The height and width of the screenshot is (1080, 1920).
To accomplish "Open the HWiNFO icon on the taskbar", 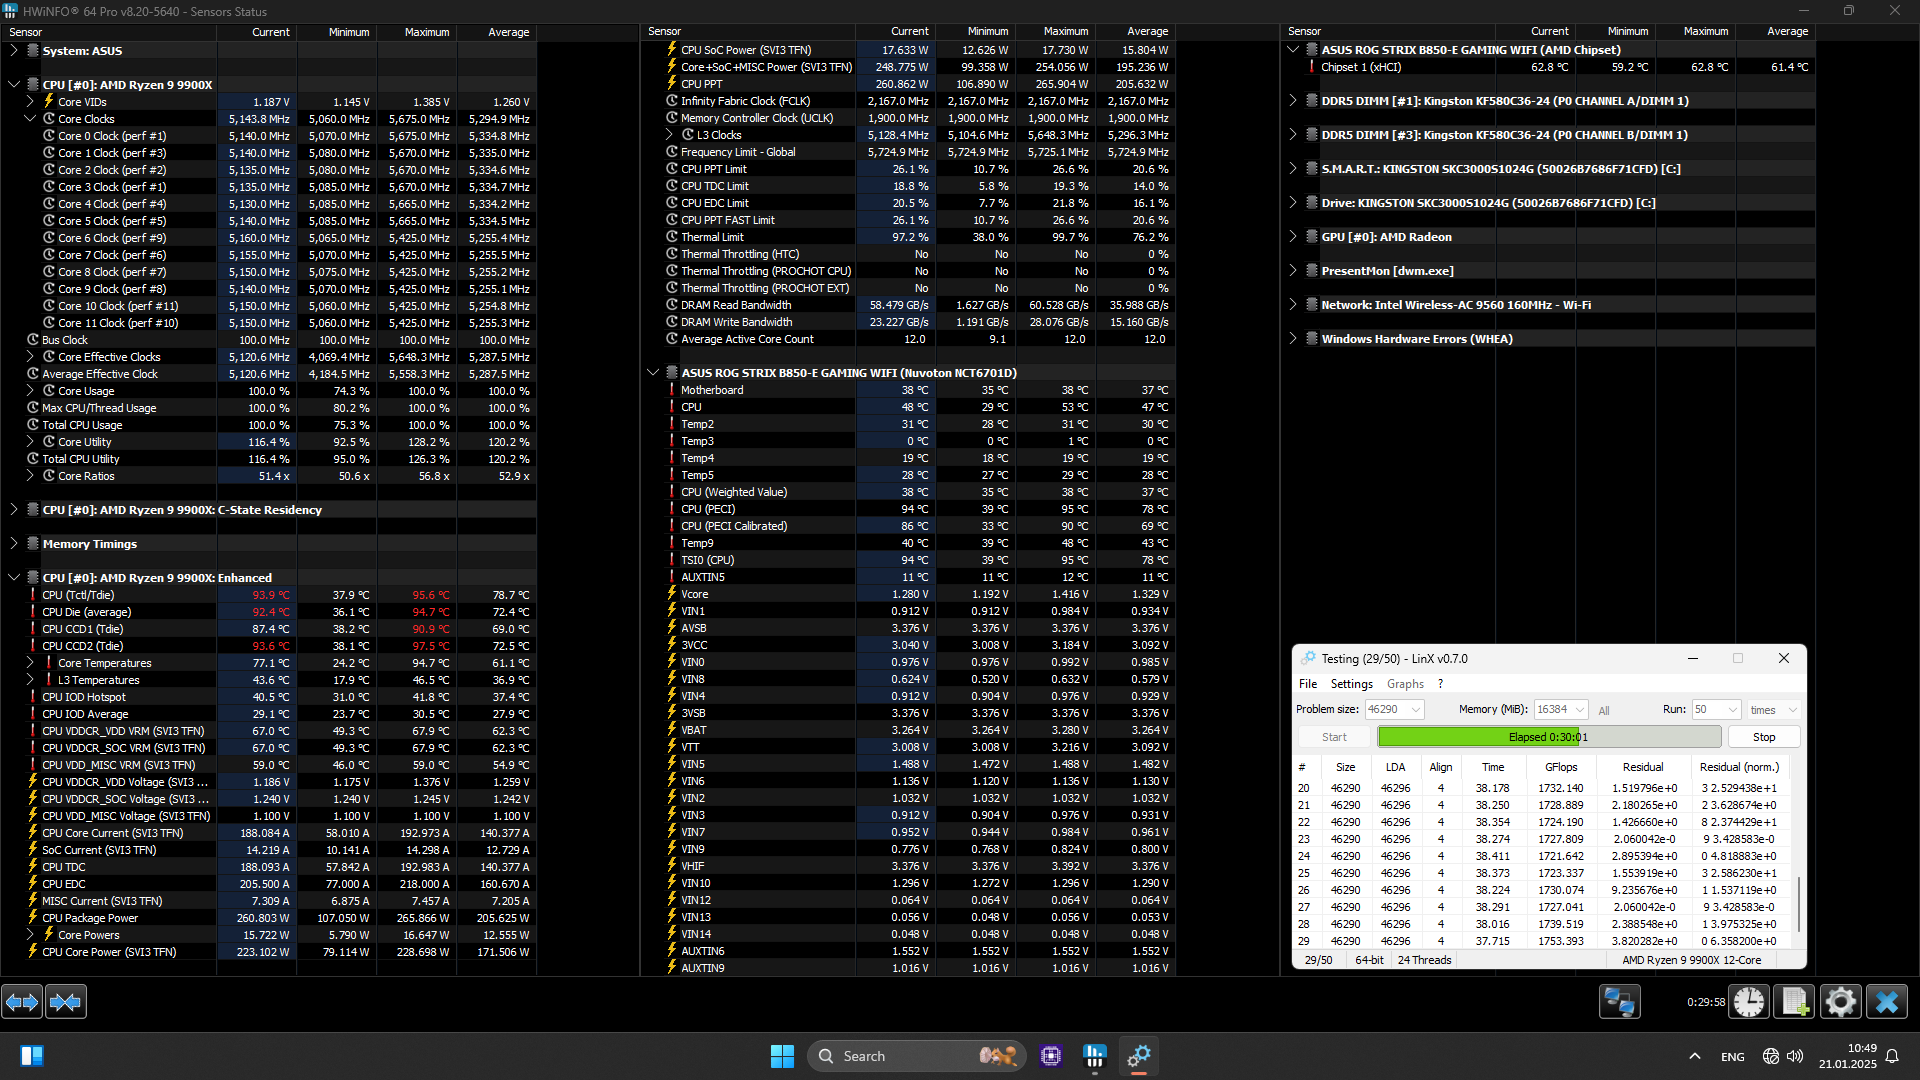I will (x=1095, y=1056).
